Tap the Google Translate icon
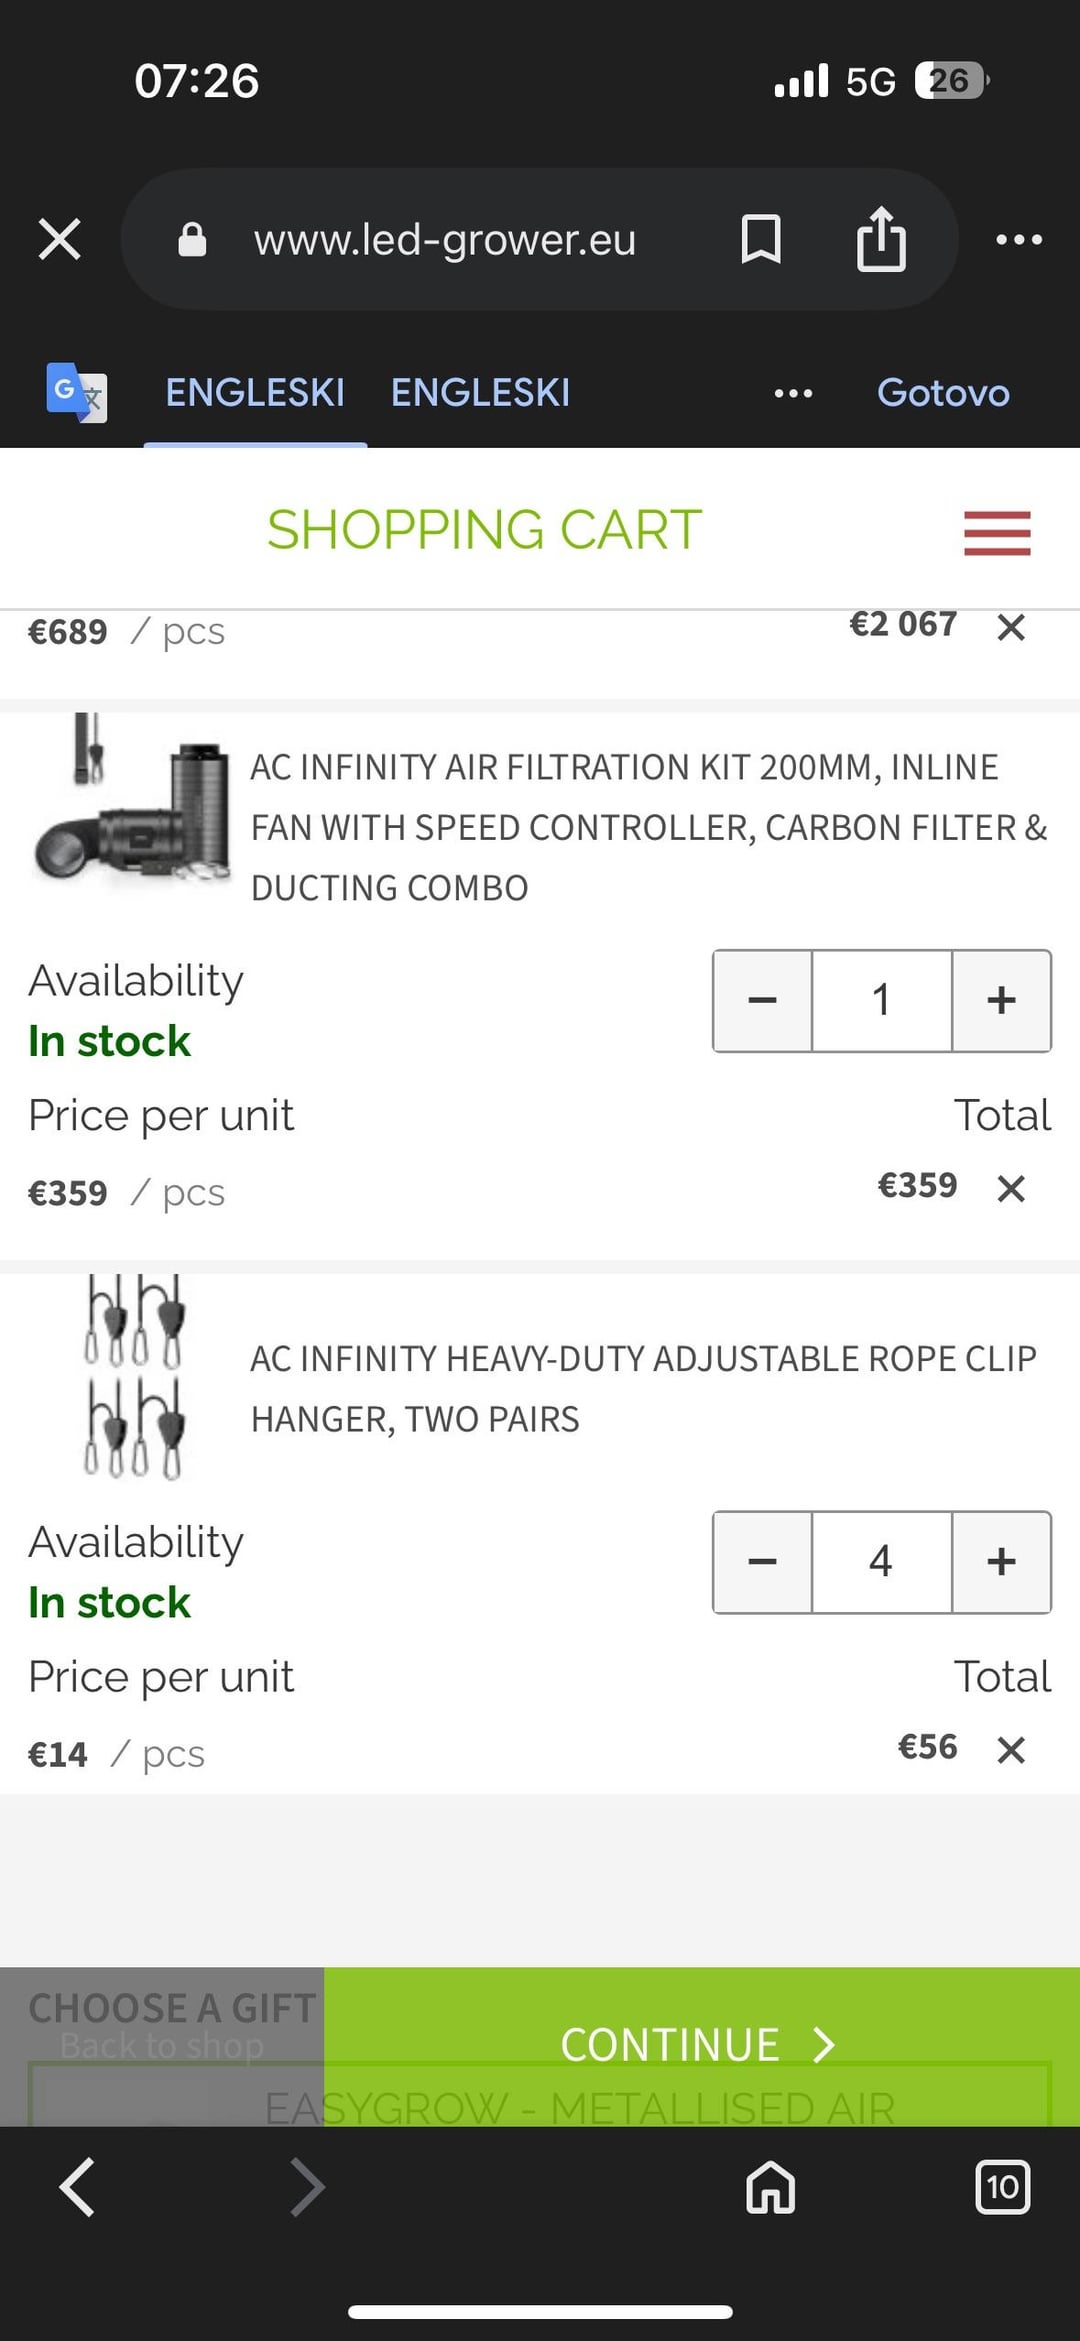 [77, 392]
